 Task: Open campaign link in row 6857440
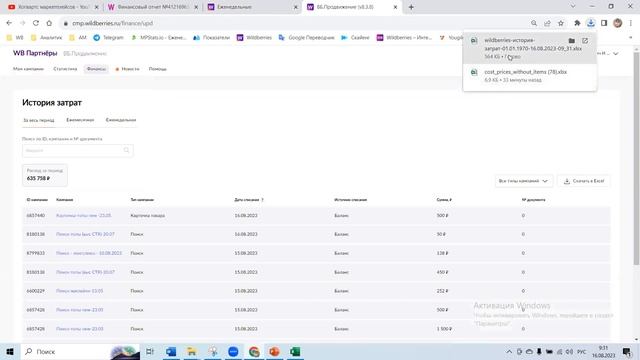[83, 216]
